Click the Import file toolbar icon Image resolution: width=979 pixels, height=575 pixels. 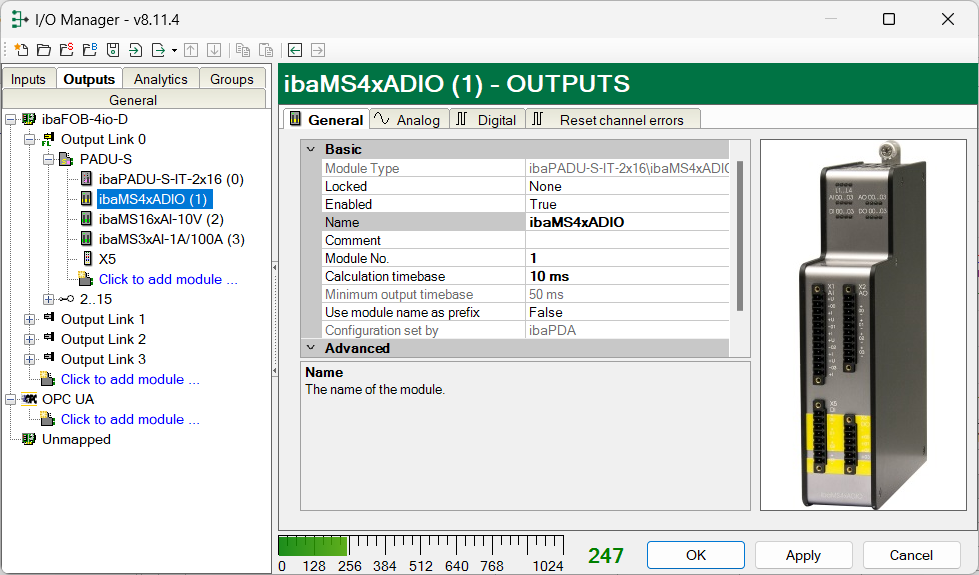tap(136, 50)
